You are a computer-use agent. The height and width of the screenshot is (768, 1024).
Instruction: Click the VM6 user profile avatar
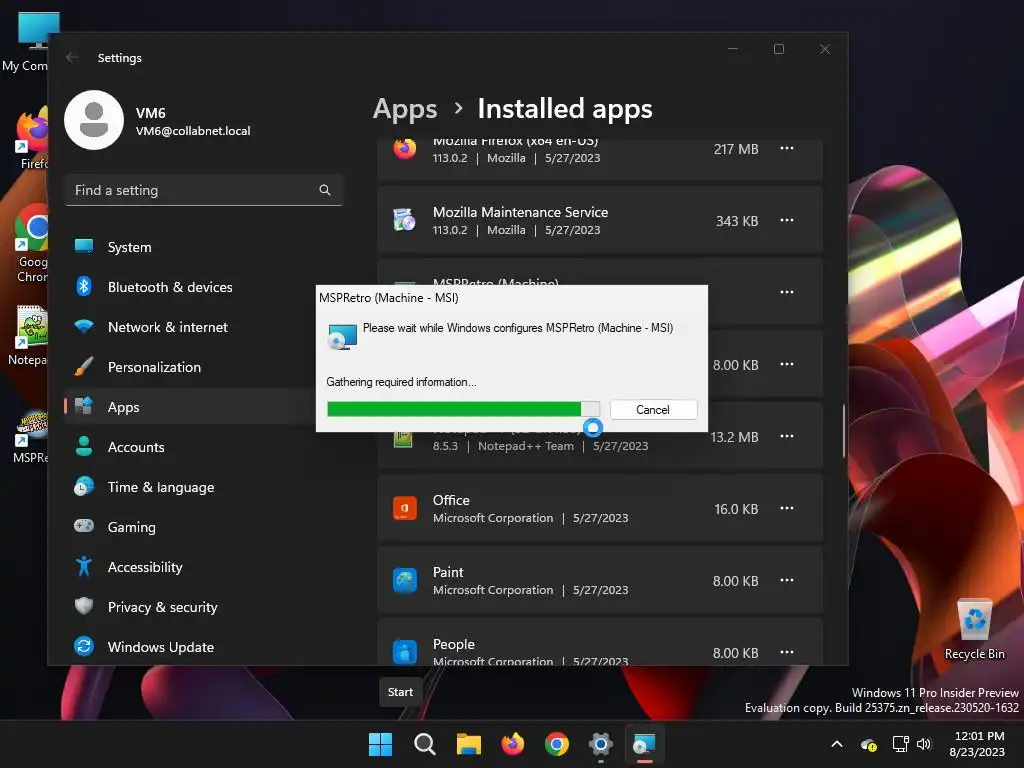(x=94, y=120)
